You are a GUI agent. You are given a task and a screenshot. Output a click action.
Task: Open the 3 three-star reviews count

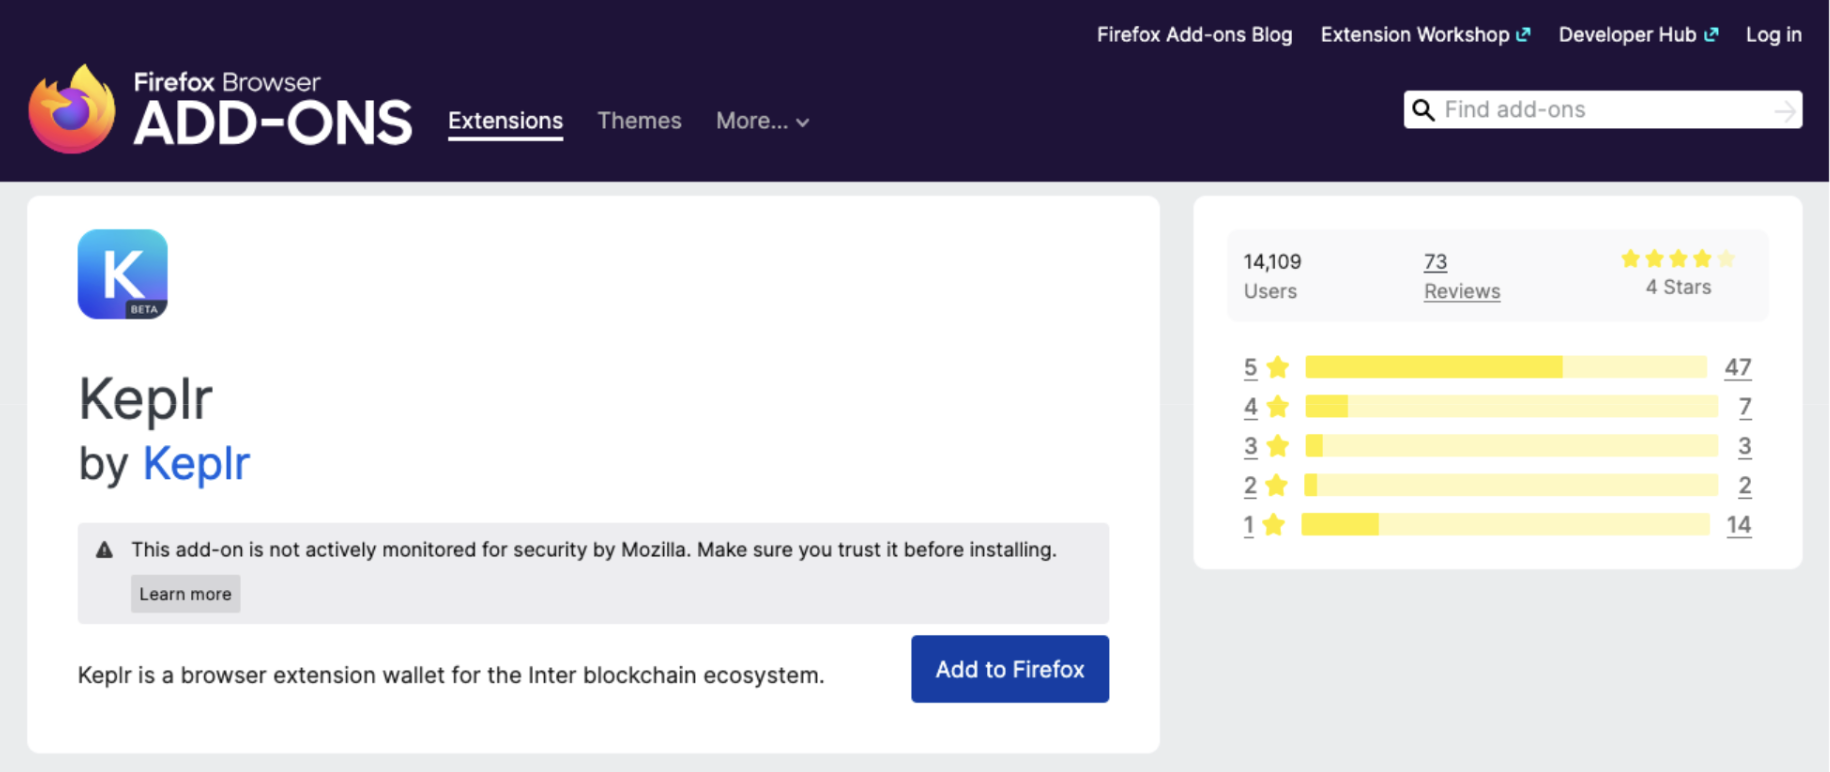click(1745, 446)
